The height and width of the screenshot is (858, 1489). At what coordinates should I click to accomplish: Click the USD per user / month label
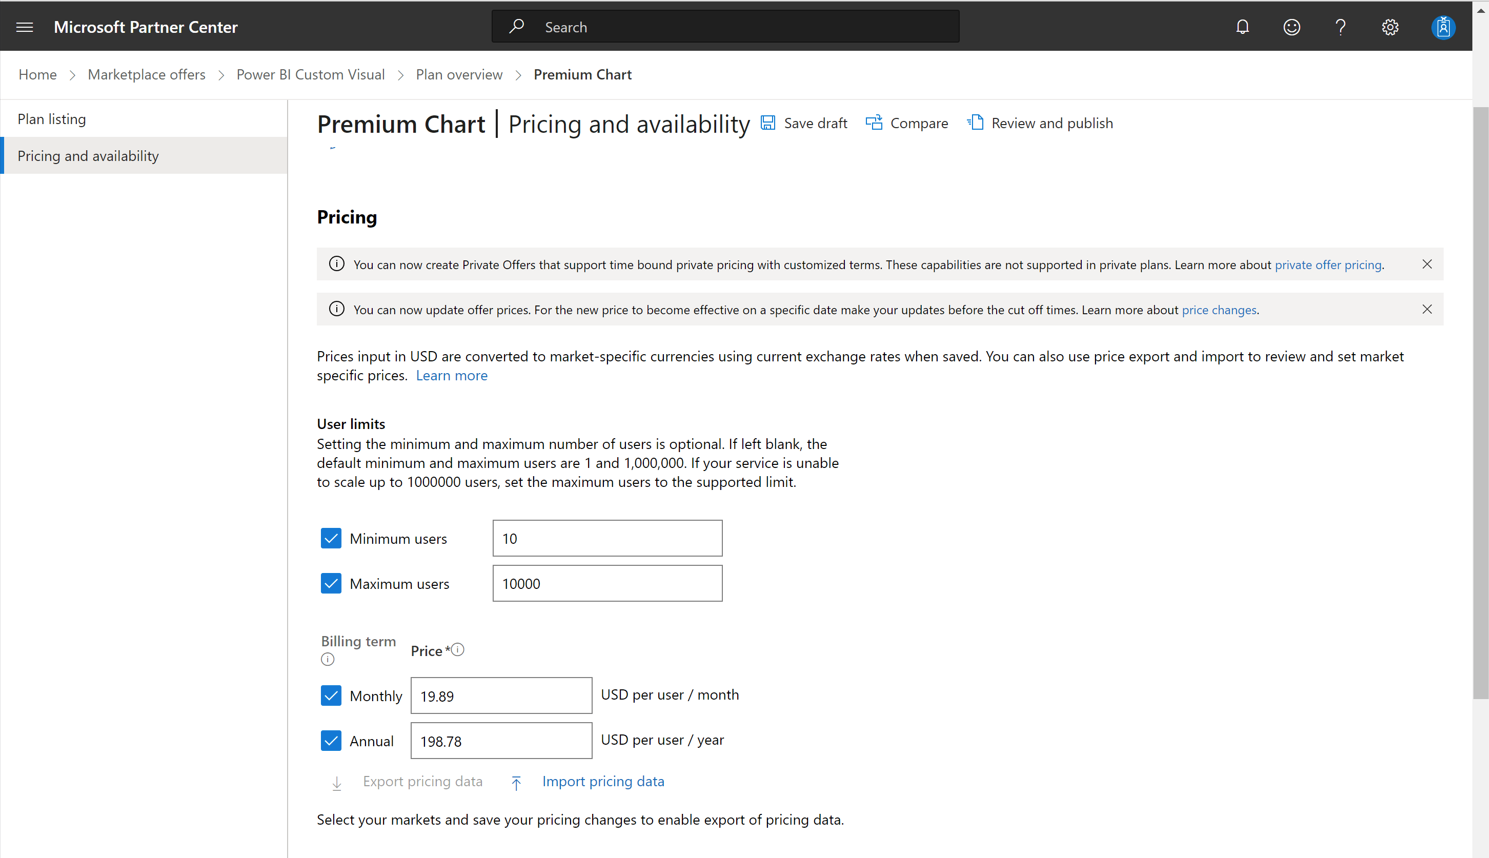670,695
